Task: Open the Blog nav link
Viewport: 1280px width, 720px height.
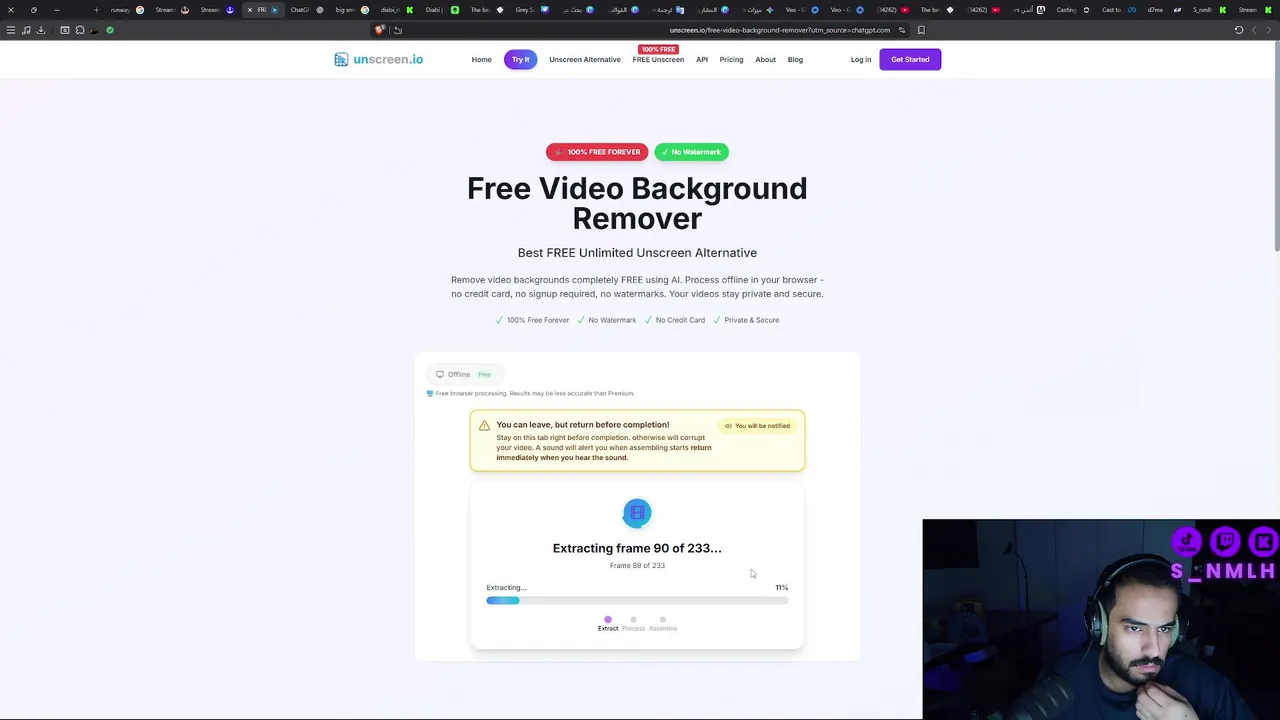Action: (x=795, y=59)
